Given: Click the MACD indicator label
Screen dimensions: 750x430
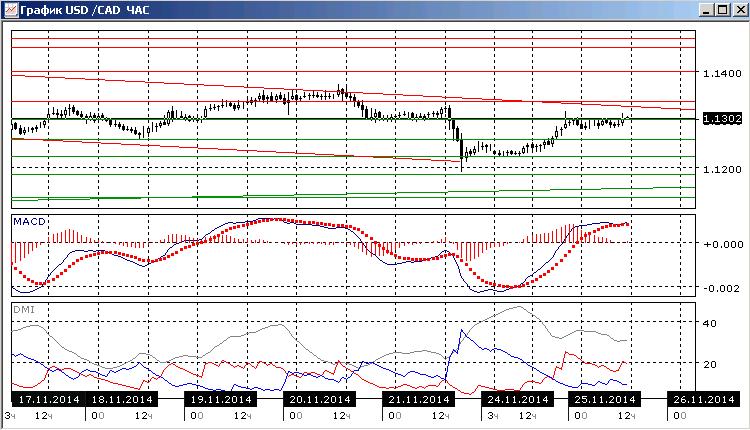Looking at the screenshot, I should click(29, 221).
